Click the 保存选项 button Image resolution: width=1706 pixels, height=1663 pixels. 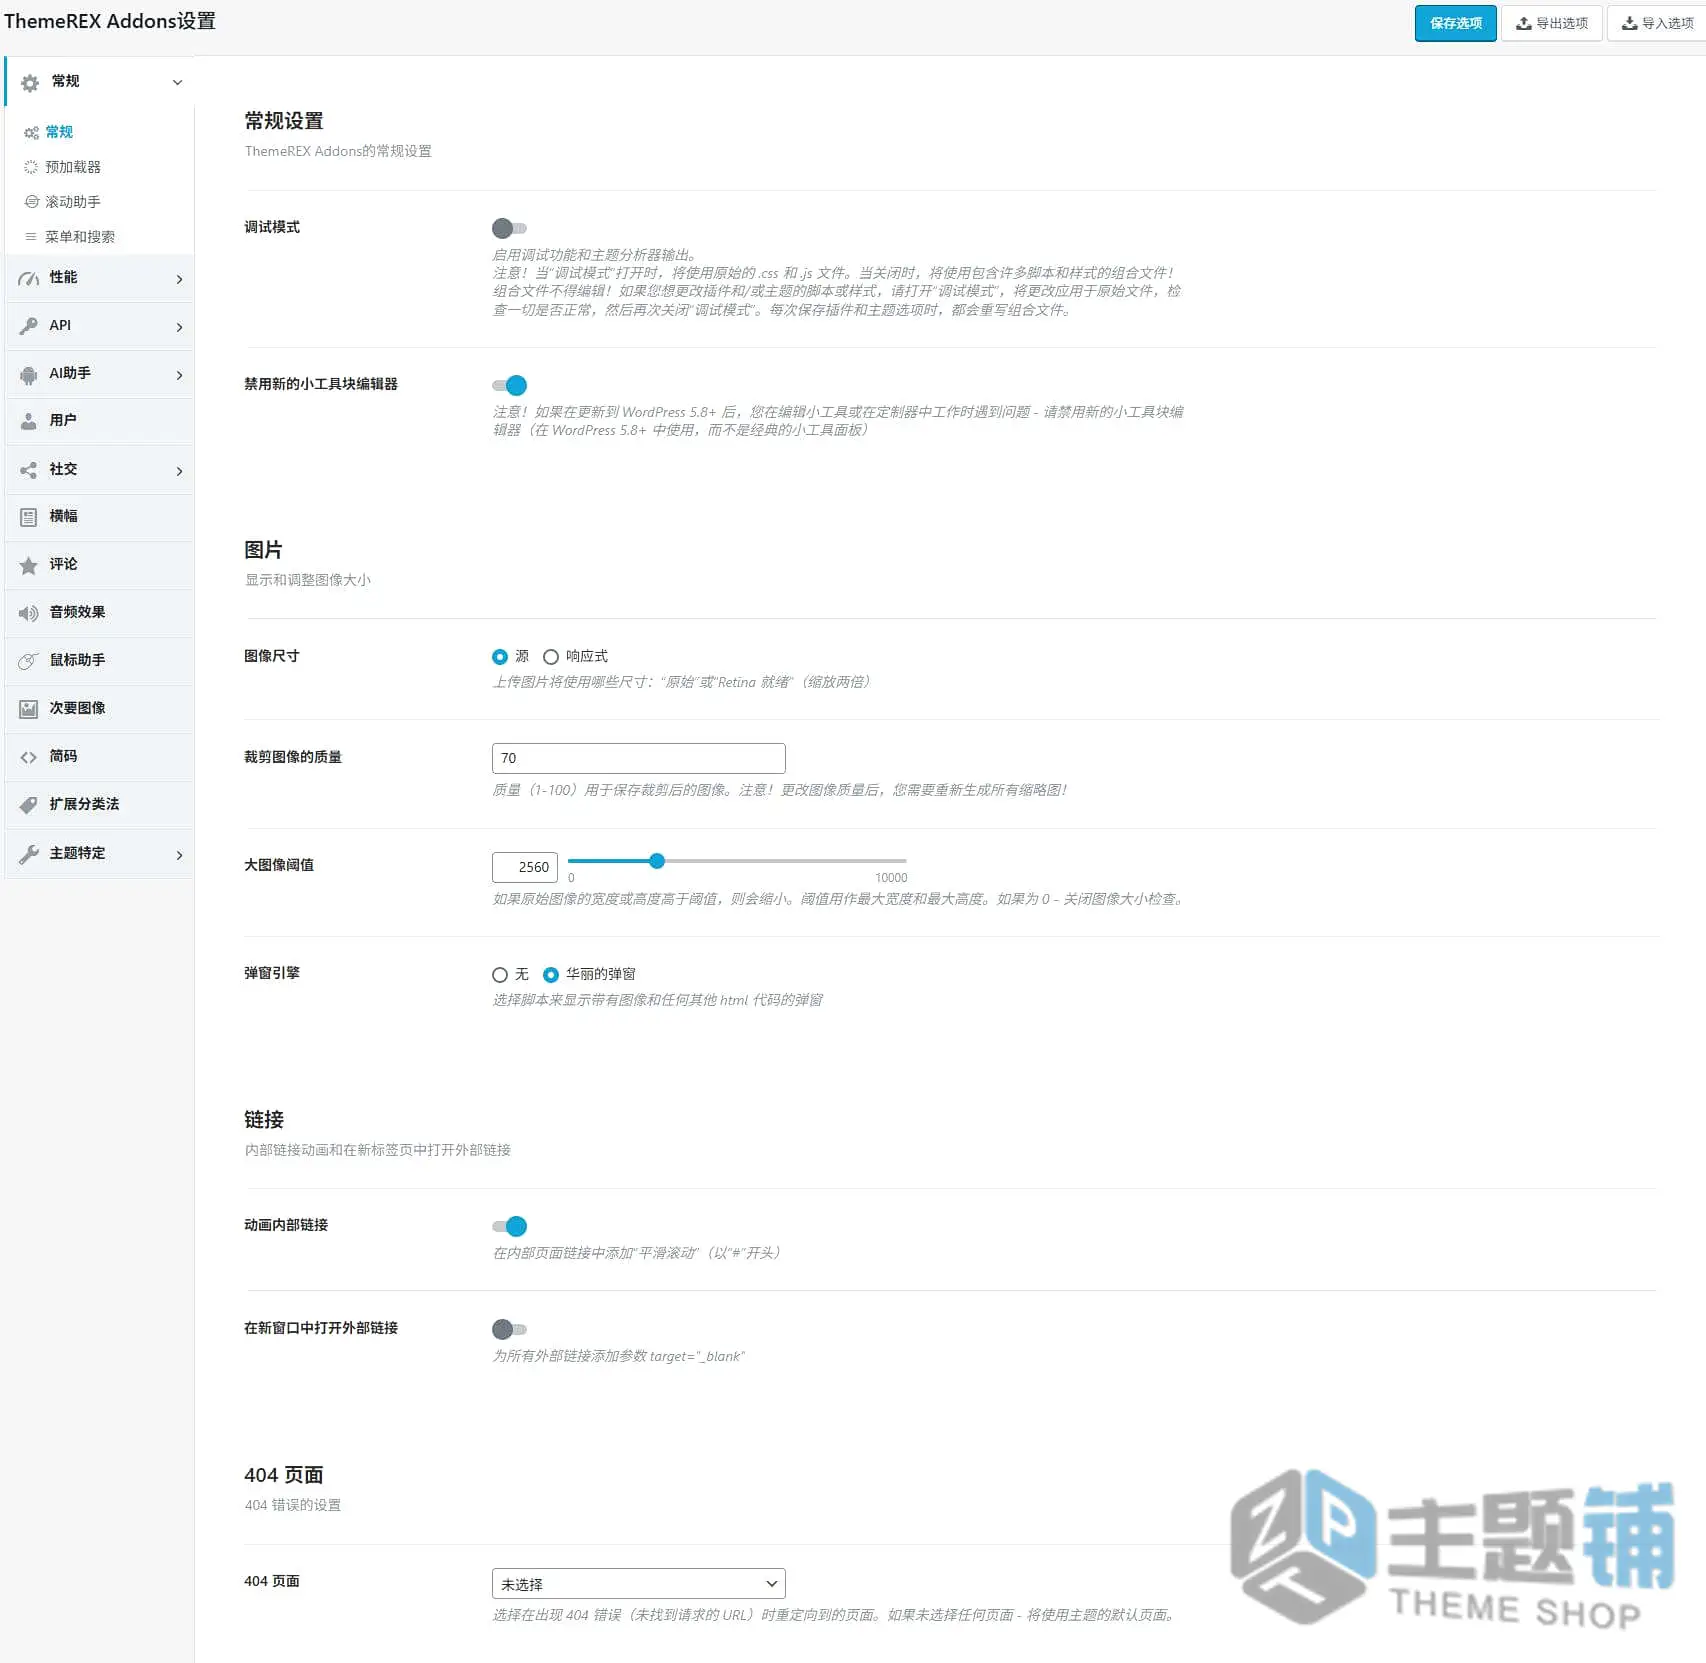tap(1455, 23)
